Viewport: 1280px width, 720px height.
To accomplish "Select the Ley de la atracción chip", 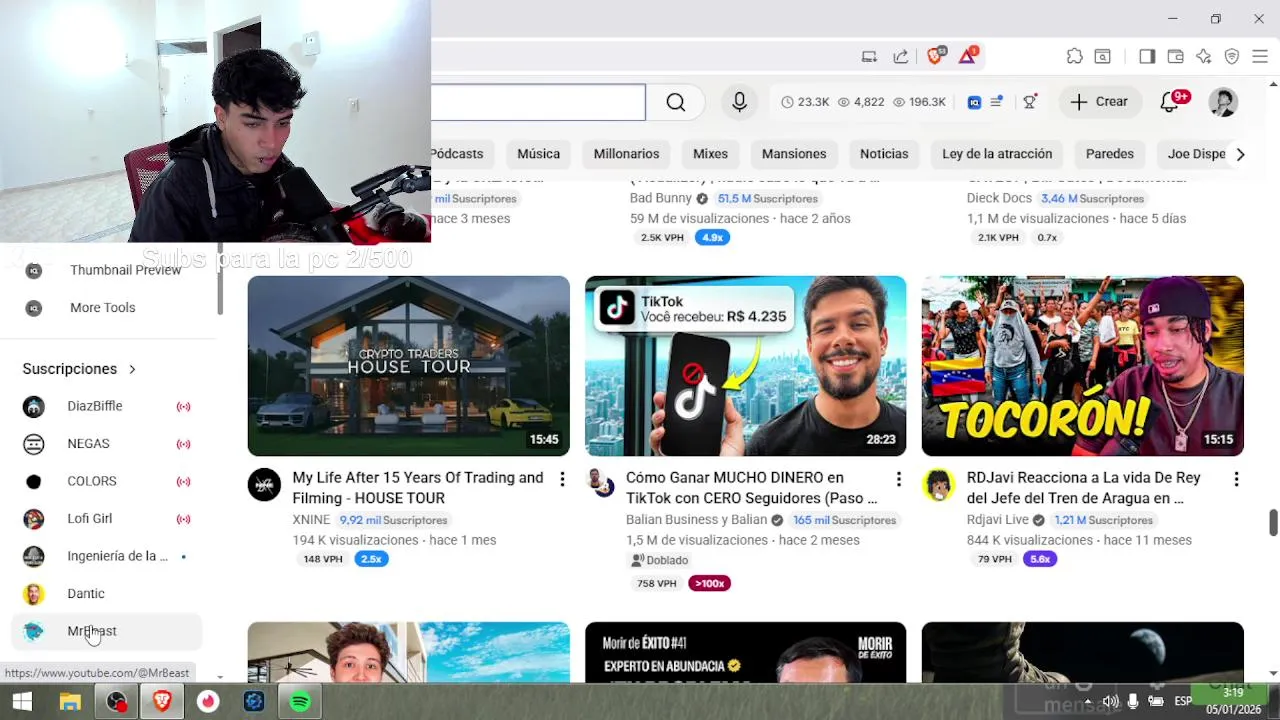I will [997, 154].
